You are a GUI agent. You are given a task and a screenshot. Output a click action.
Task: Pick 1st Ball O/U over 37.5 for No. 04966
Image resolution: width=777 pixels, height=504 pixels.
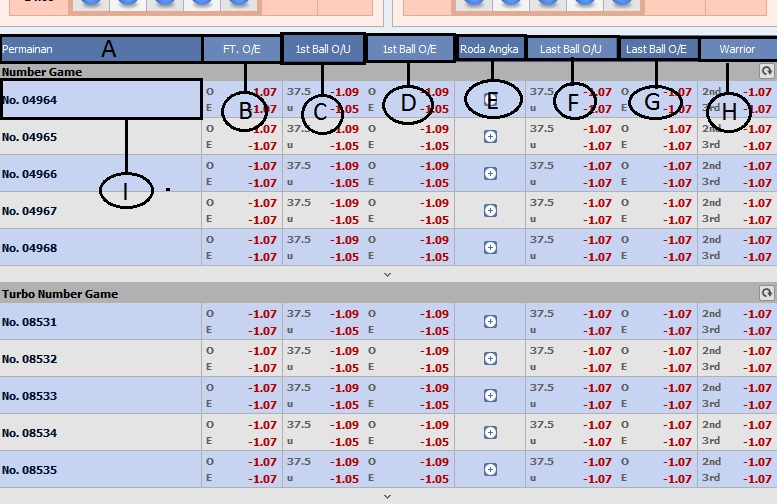pos(343,166)
